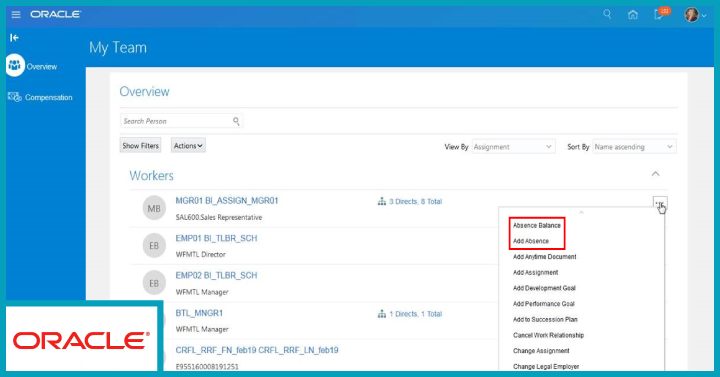720x377 pixels.
Task: Choose Add to Succession Plan
Action: tap(545, 319)
